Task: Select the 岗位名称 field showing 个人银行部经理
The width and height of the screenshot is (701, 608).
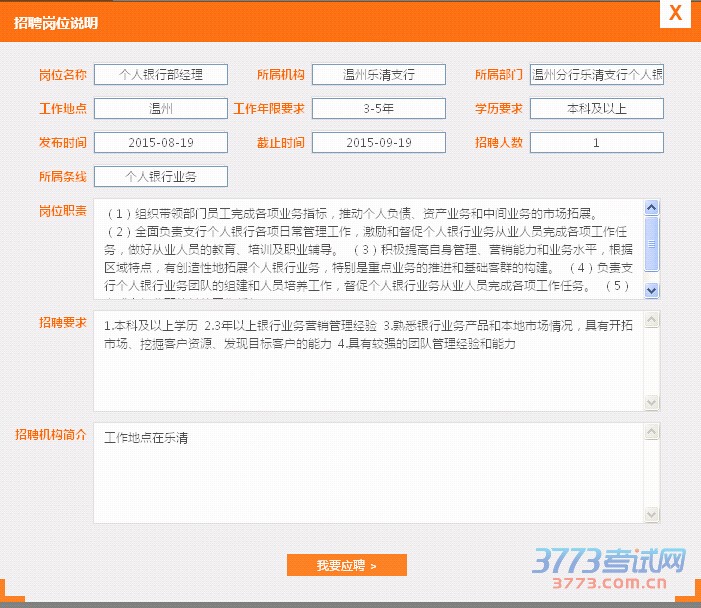Action: pyautogui.click(x=161, y=75)
